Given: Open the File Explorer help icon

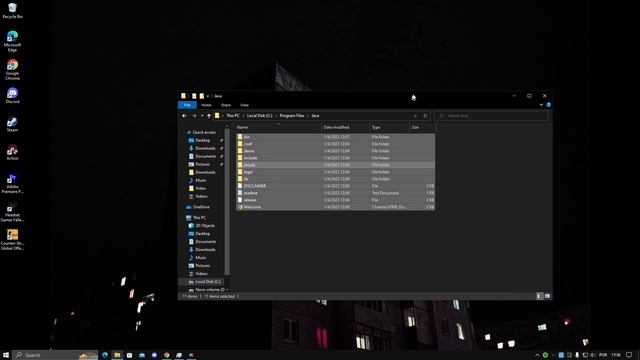Looking at the screenshot, I should (549, 105).
